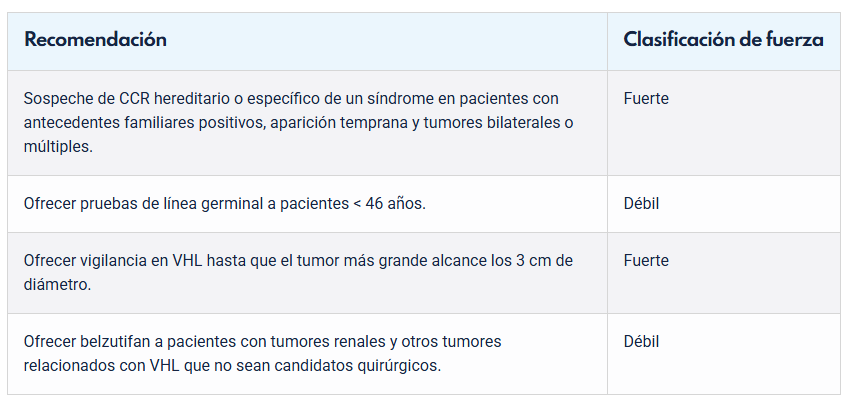Click the Recomendación column header
The image size is (849, 403).
tap(95, 40)
